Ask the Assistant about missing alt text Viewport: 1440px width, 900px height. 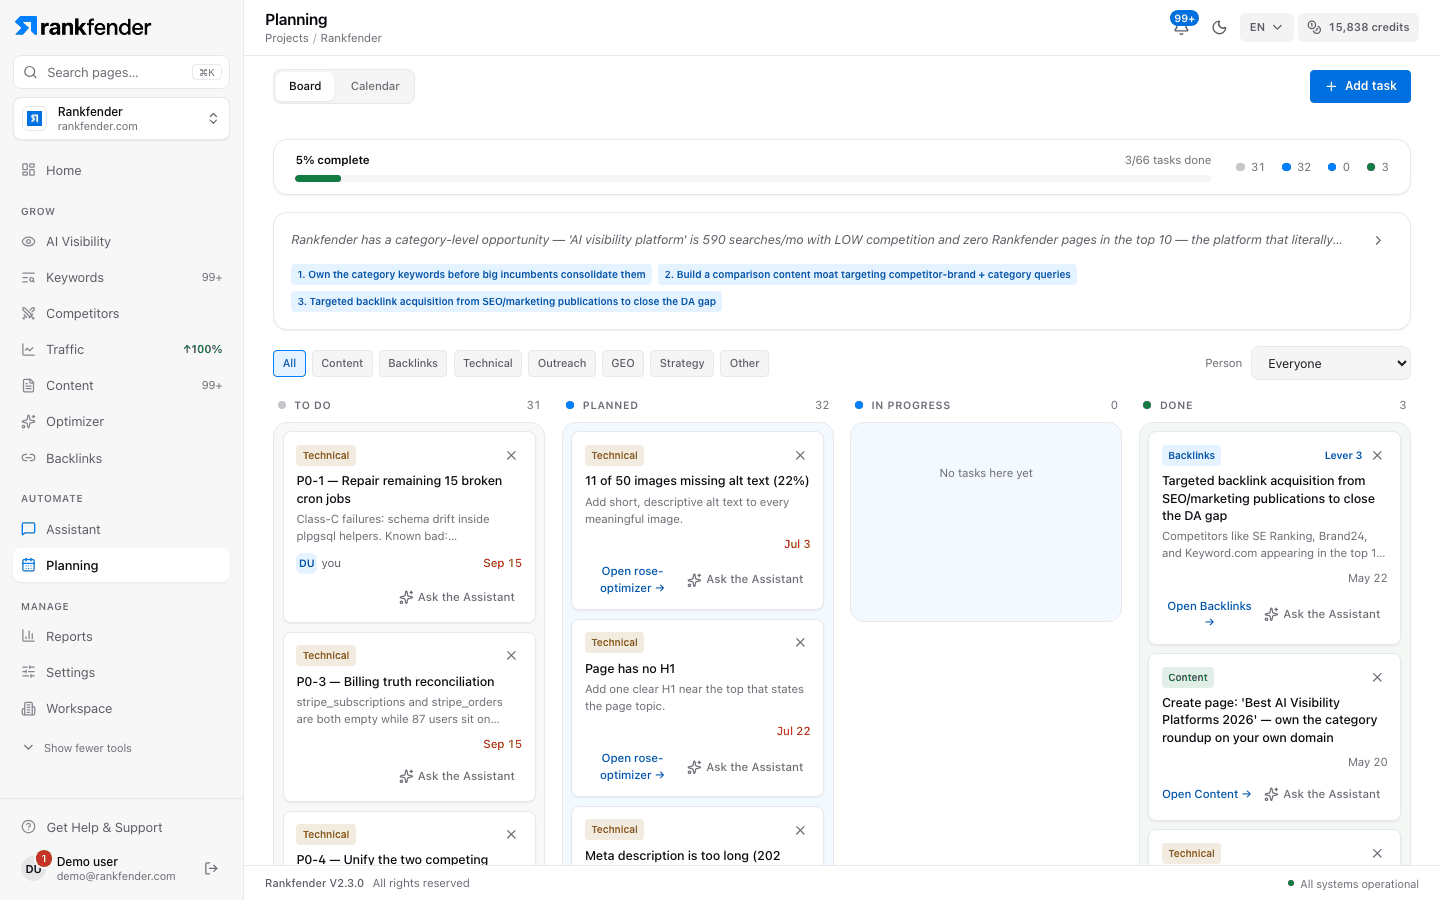[745, 579]
